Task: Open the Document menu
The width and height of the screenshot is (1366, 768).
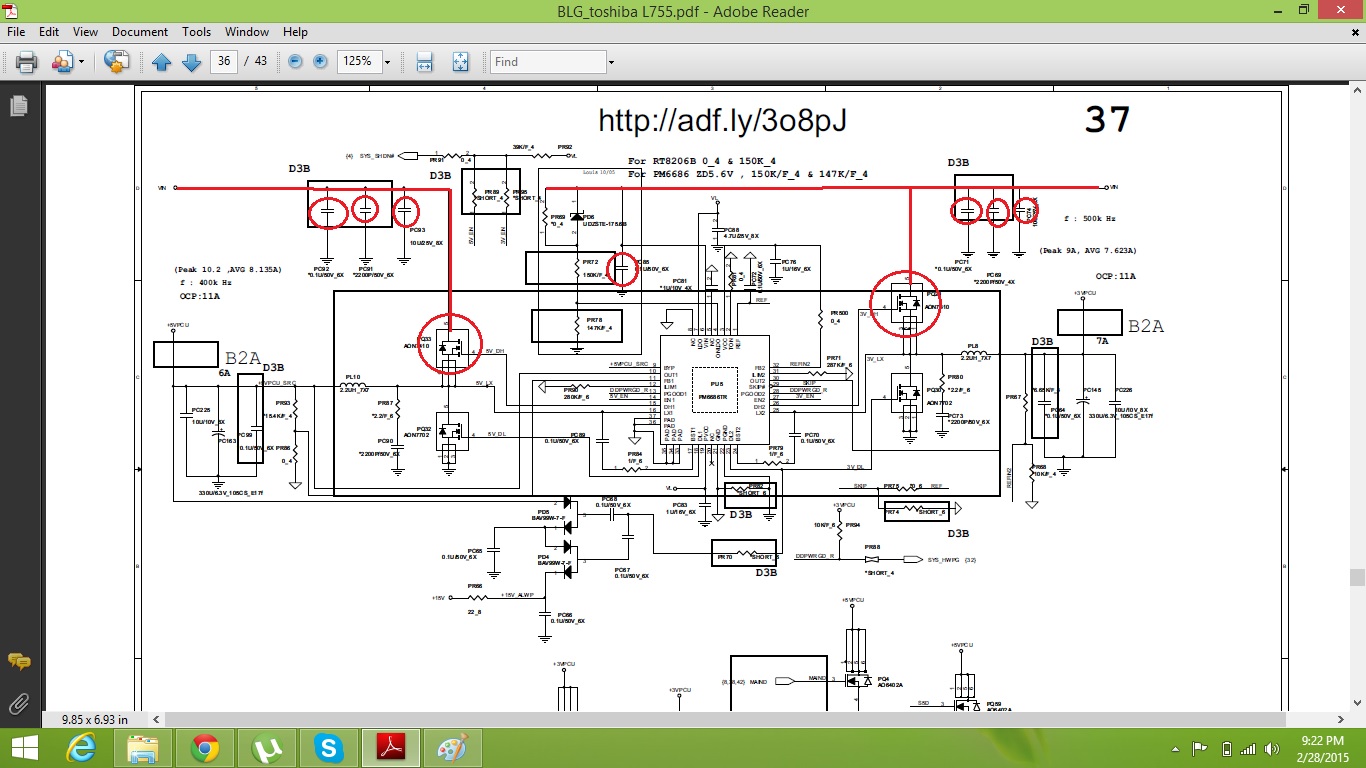Action: (x=139, y=32)
